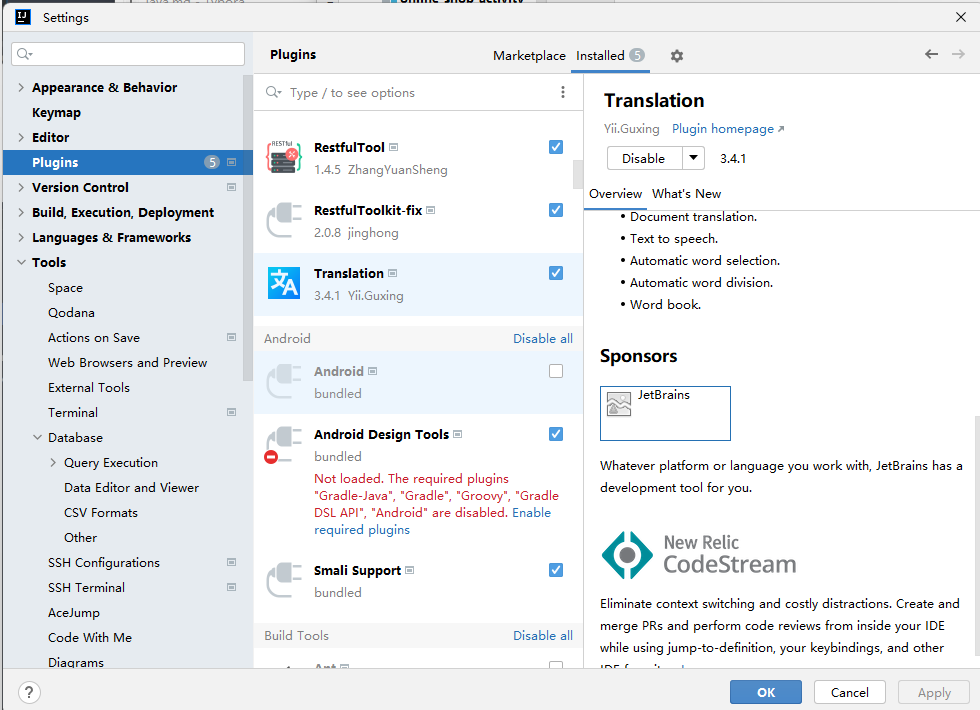Click the settings search magnifier icon
This screenshot has width=980, height=710.
coord(24,54)
